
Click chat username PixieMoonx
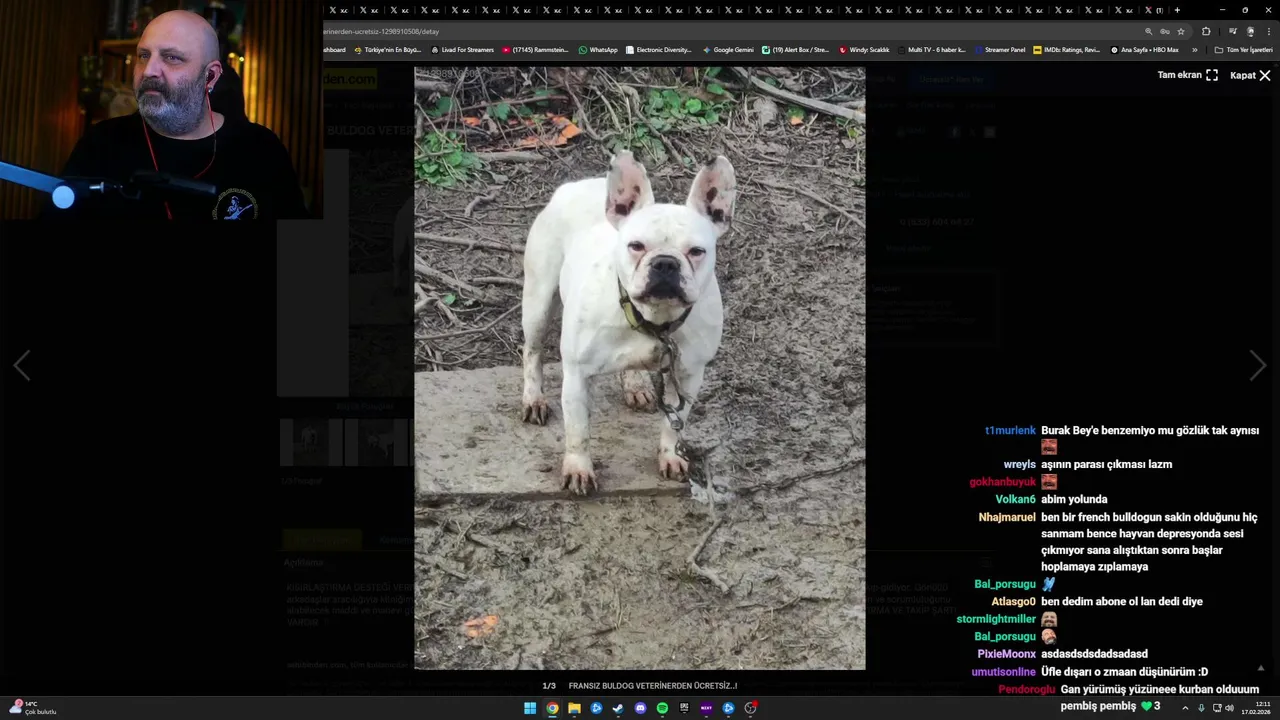[1007, 654]
